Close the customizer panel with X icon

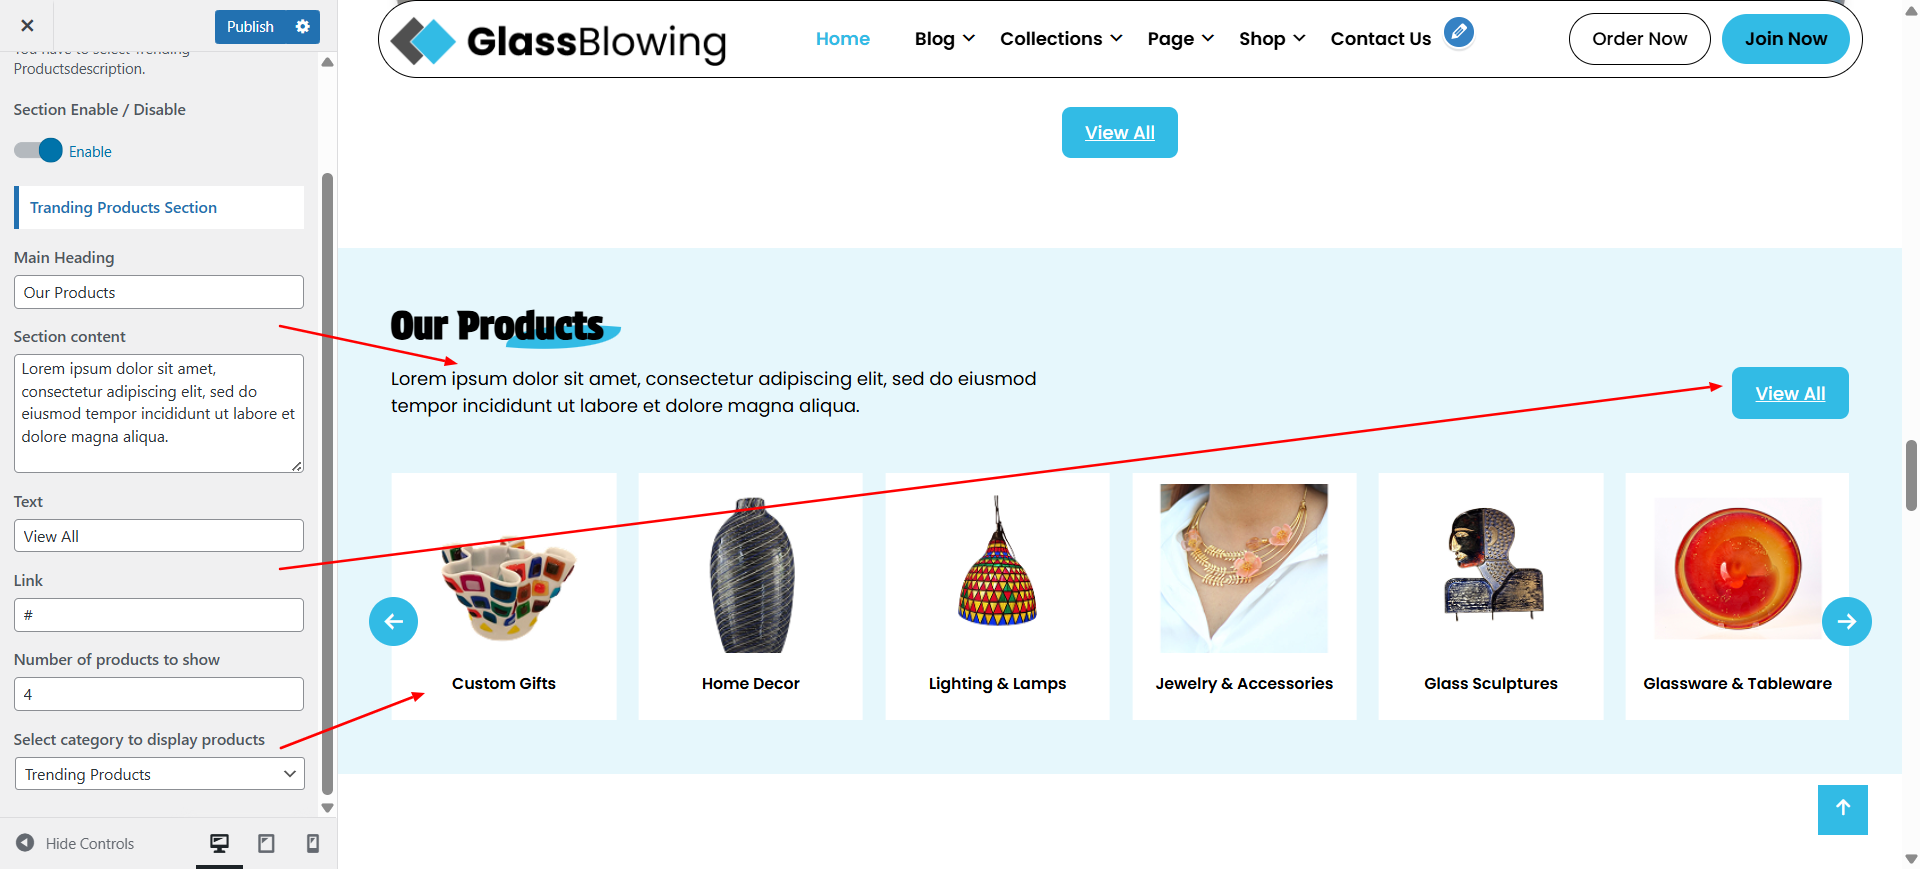[27, 26]
